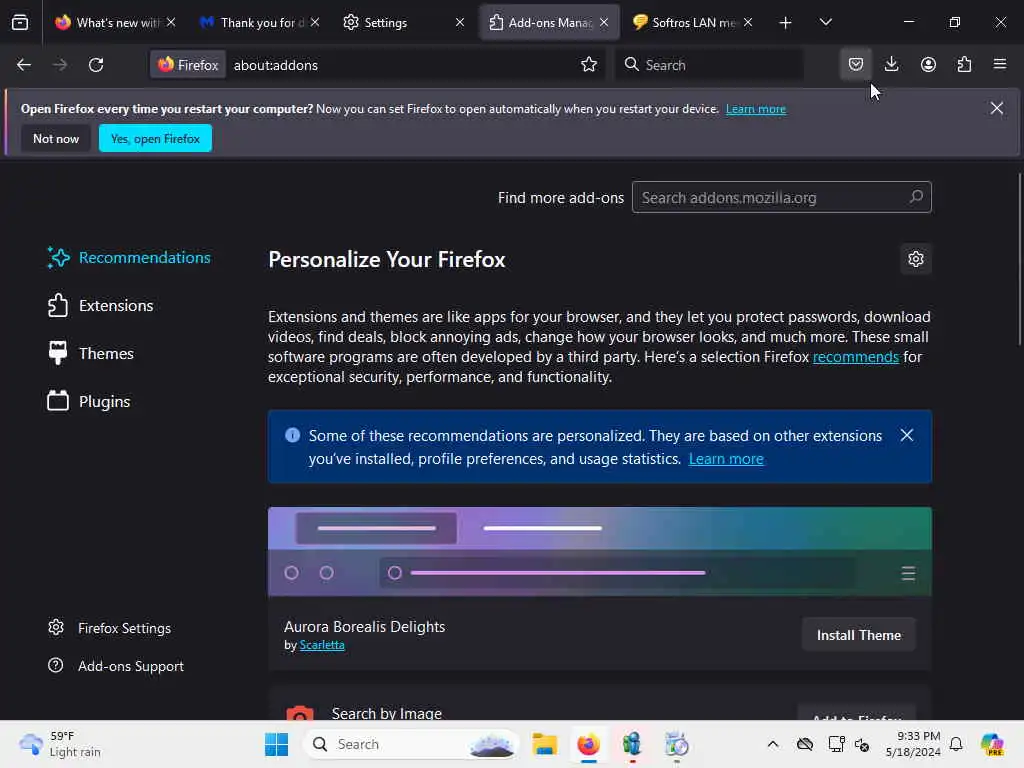The height and width of the screenshot is (768, 1024).
Task: Click the taskbar Search box
Action: [x=411, y=744]
